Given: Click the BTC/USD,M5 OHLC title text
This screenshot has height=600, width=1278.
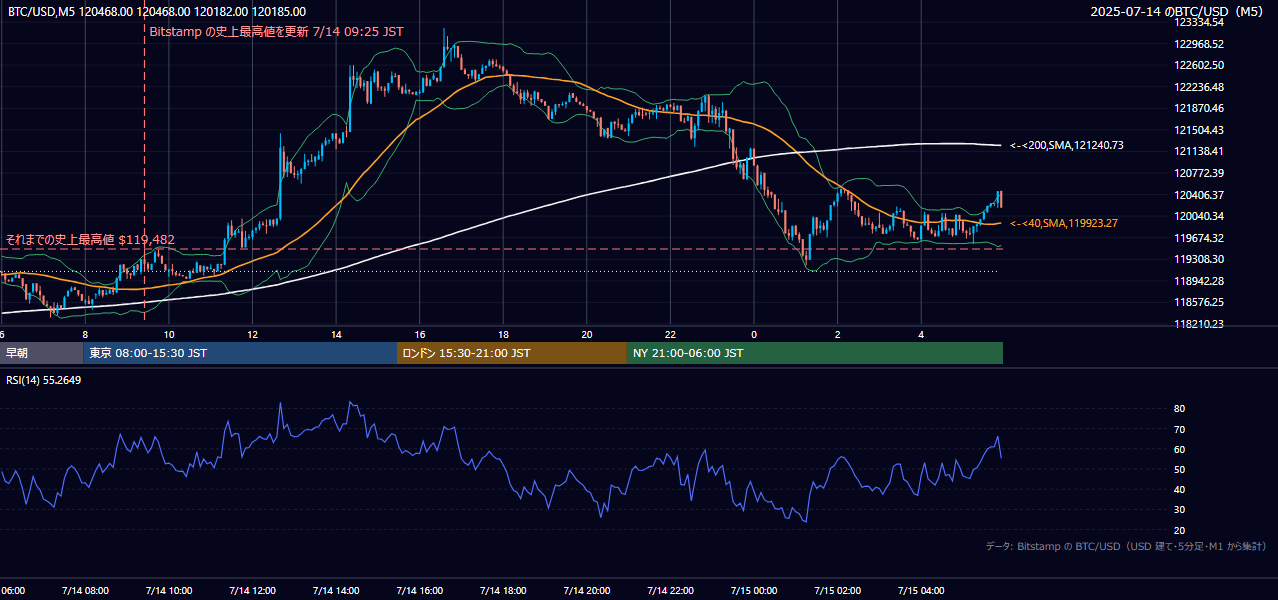Looking at the screenshot, I should [157, 12].
